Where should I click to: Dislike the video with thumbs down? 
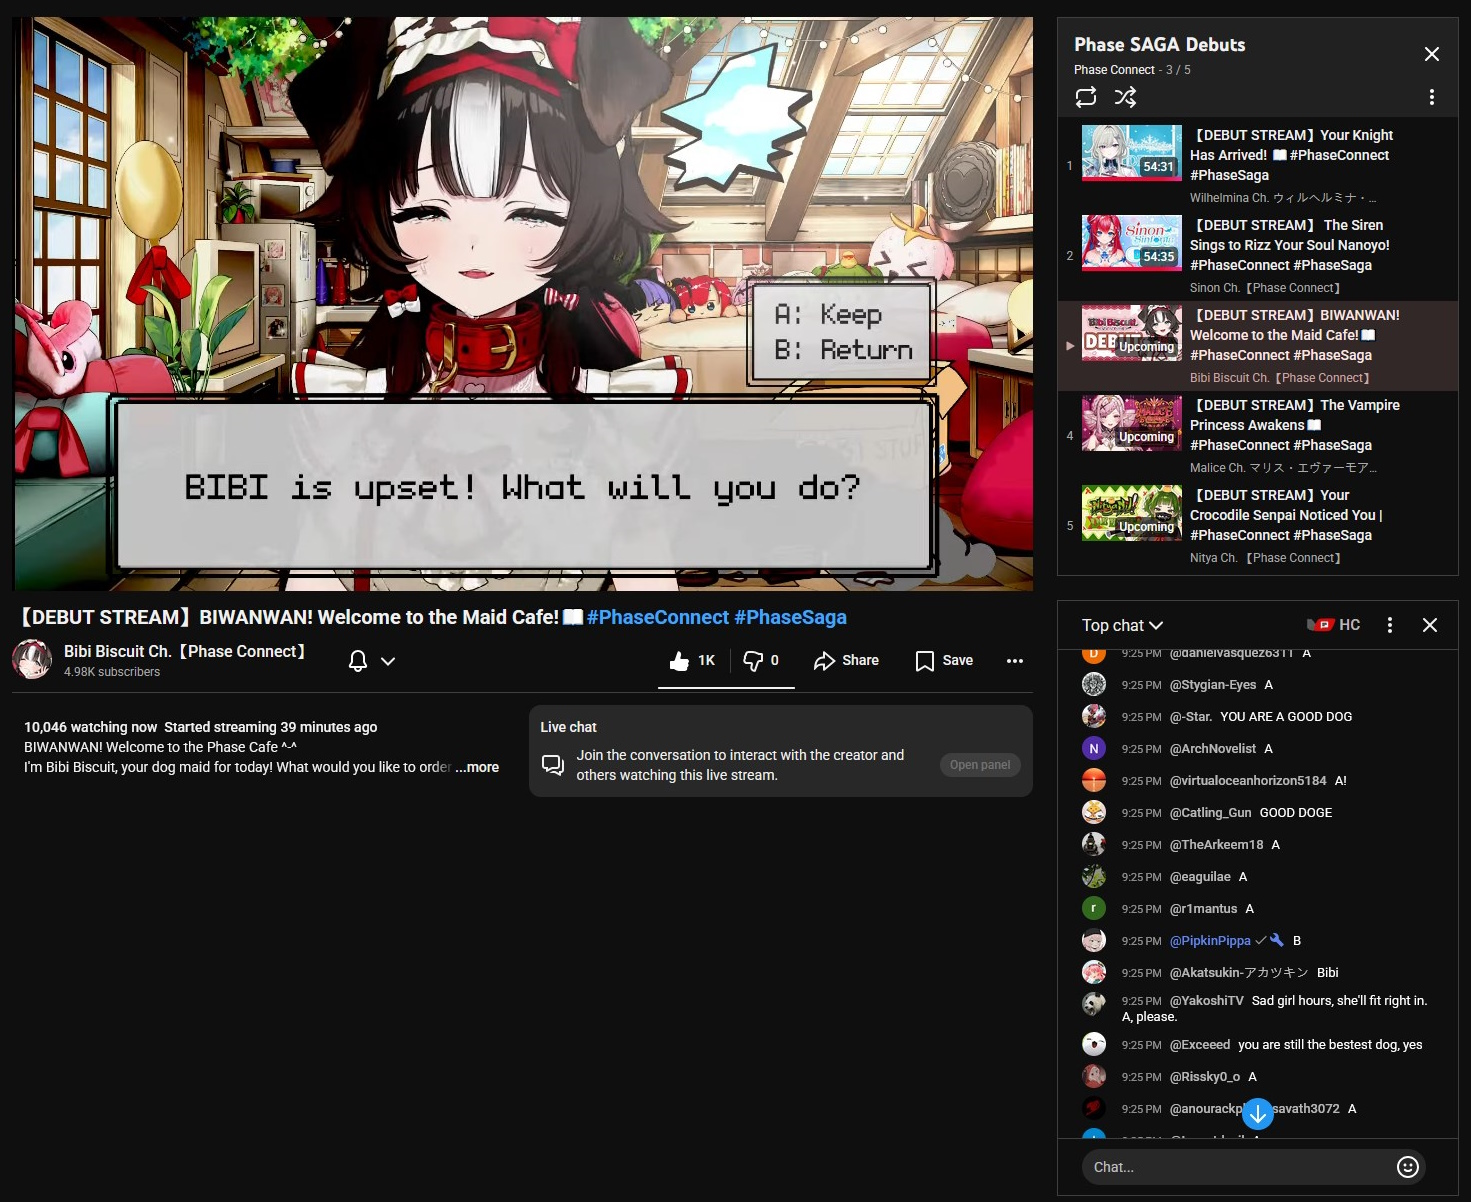click(x=762, y=660)
